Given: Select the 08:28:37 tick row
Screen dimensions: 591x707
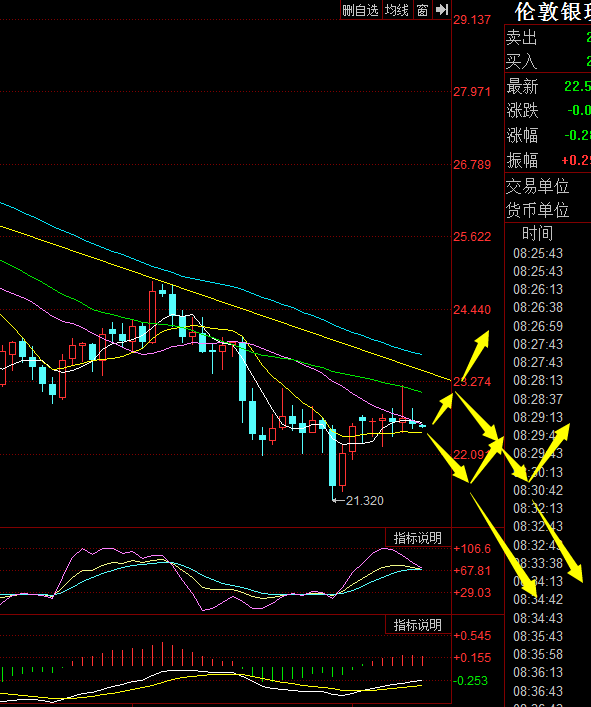Looking at the screenshot, I should [538, 399].
